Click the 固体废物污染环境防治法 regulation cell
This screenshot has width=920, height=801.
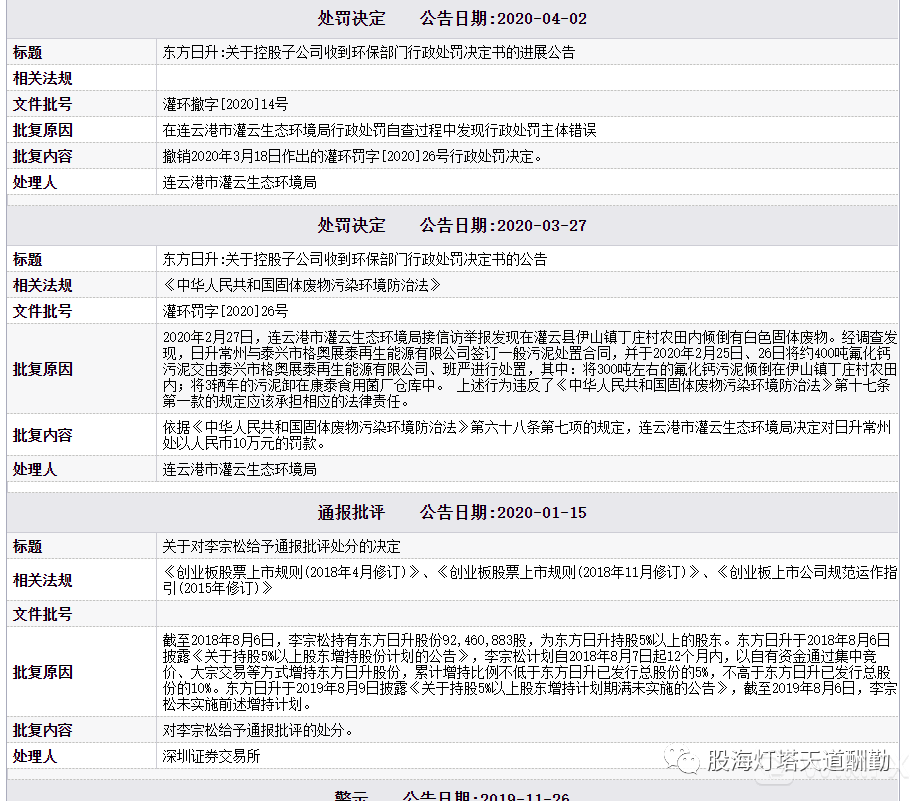click(x=302, y=285)
